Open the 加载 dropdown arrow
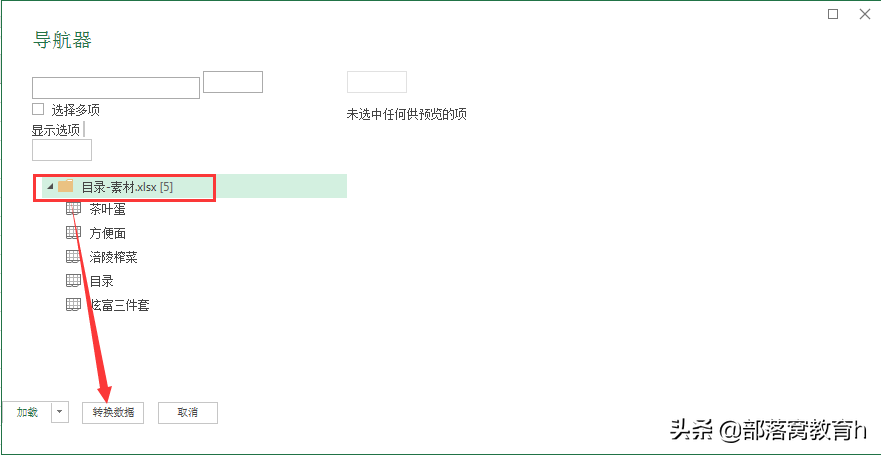This screenshot has width=881, height=455. pyautogui.click(x=60, y=412)
